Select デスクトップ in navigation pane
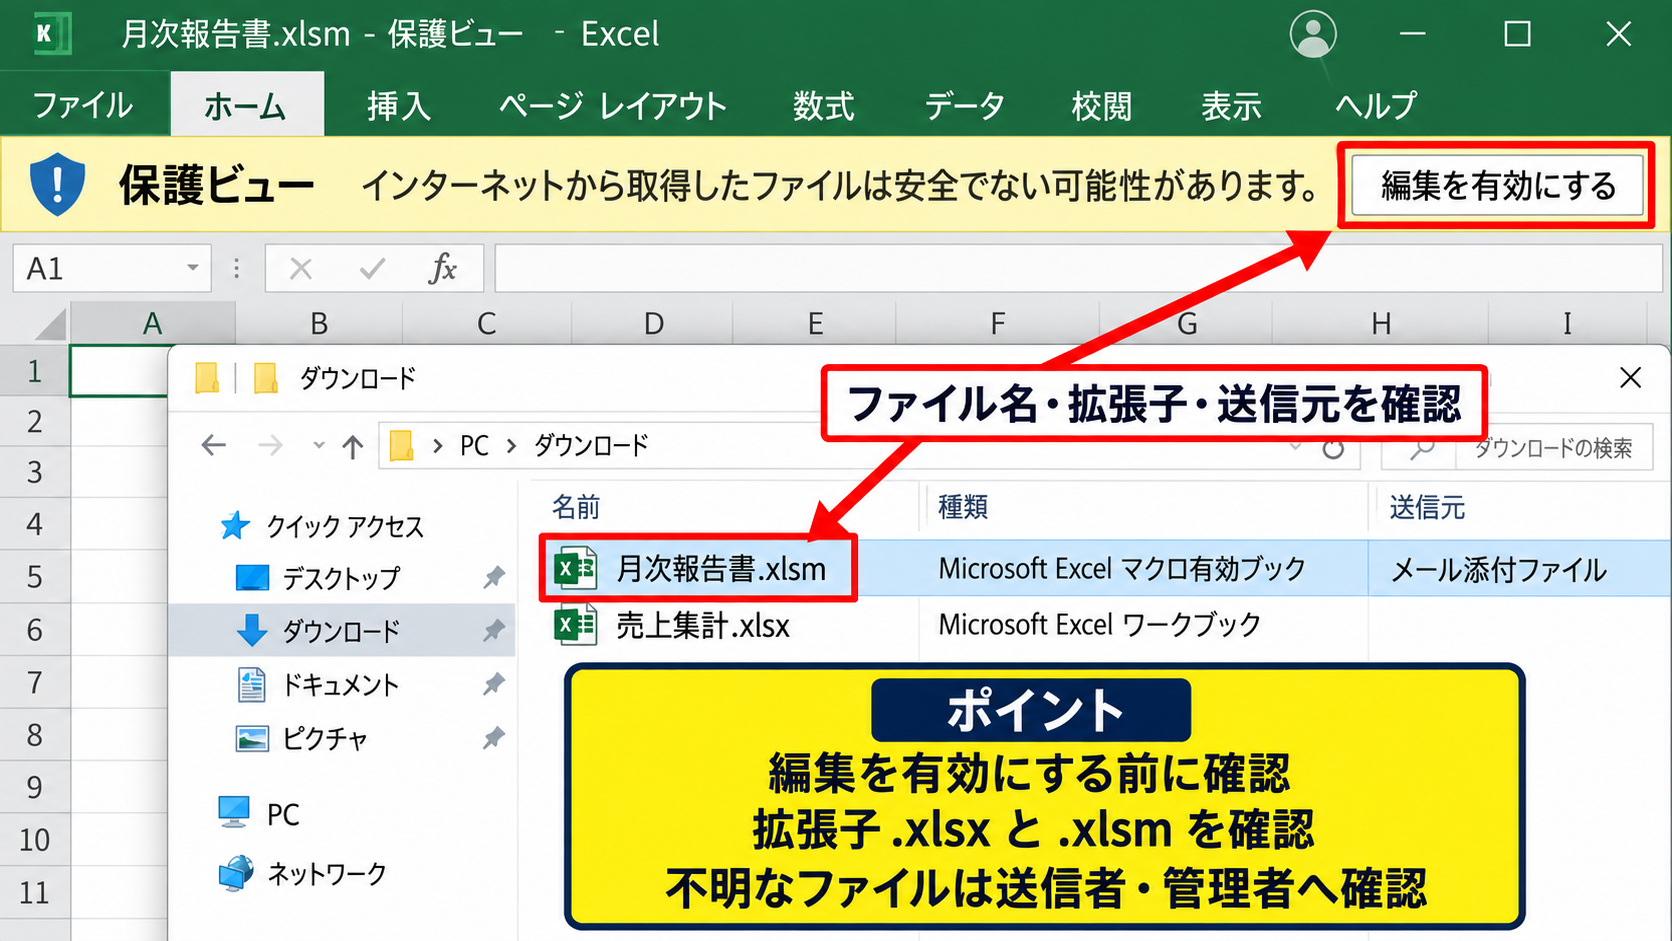This screenshot has height=941, width=1672. click(x=318, y=578)
